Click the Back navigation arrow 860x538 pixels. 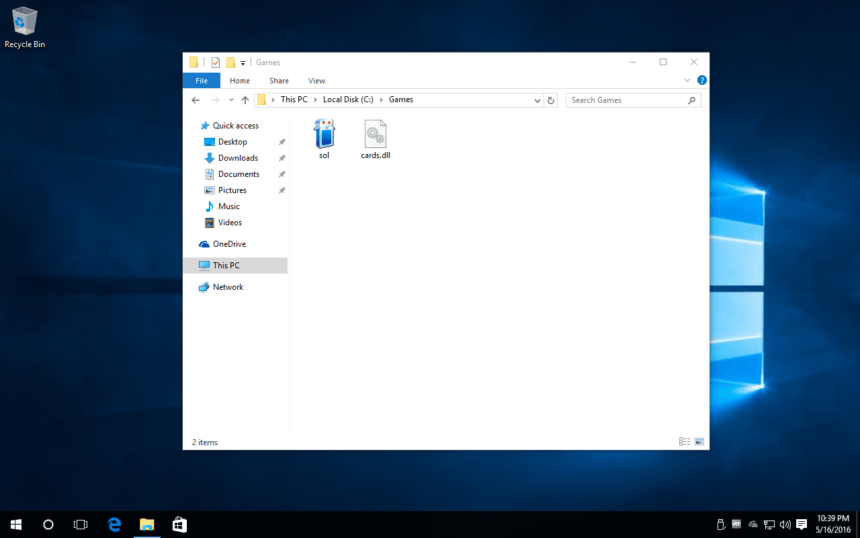click(x=196, y=100)
